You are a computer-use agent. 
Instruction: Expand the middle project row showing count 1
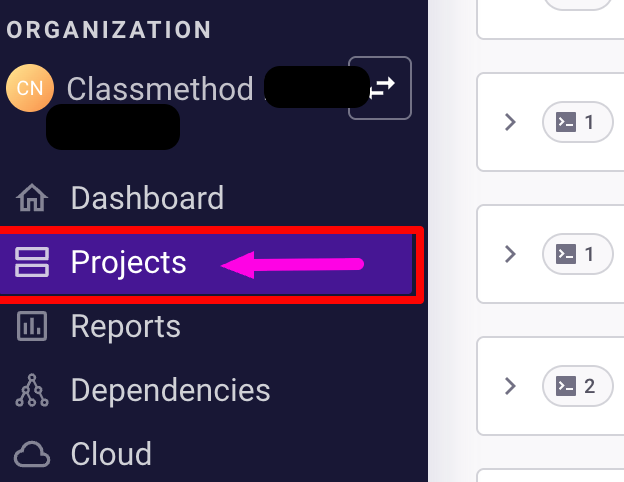(x=510, y=254)
